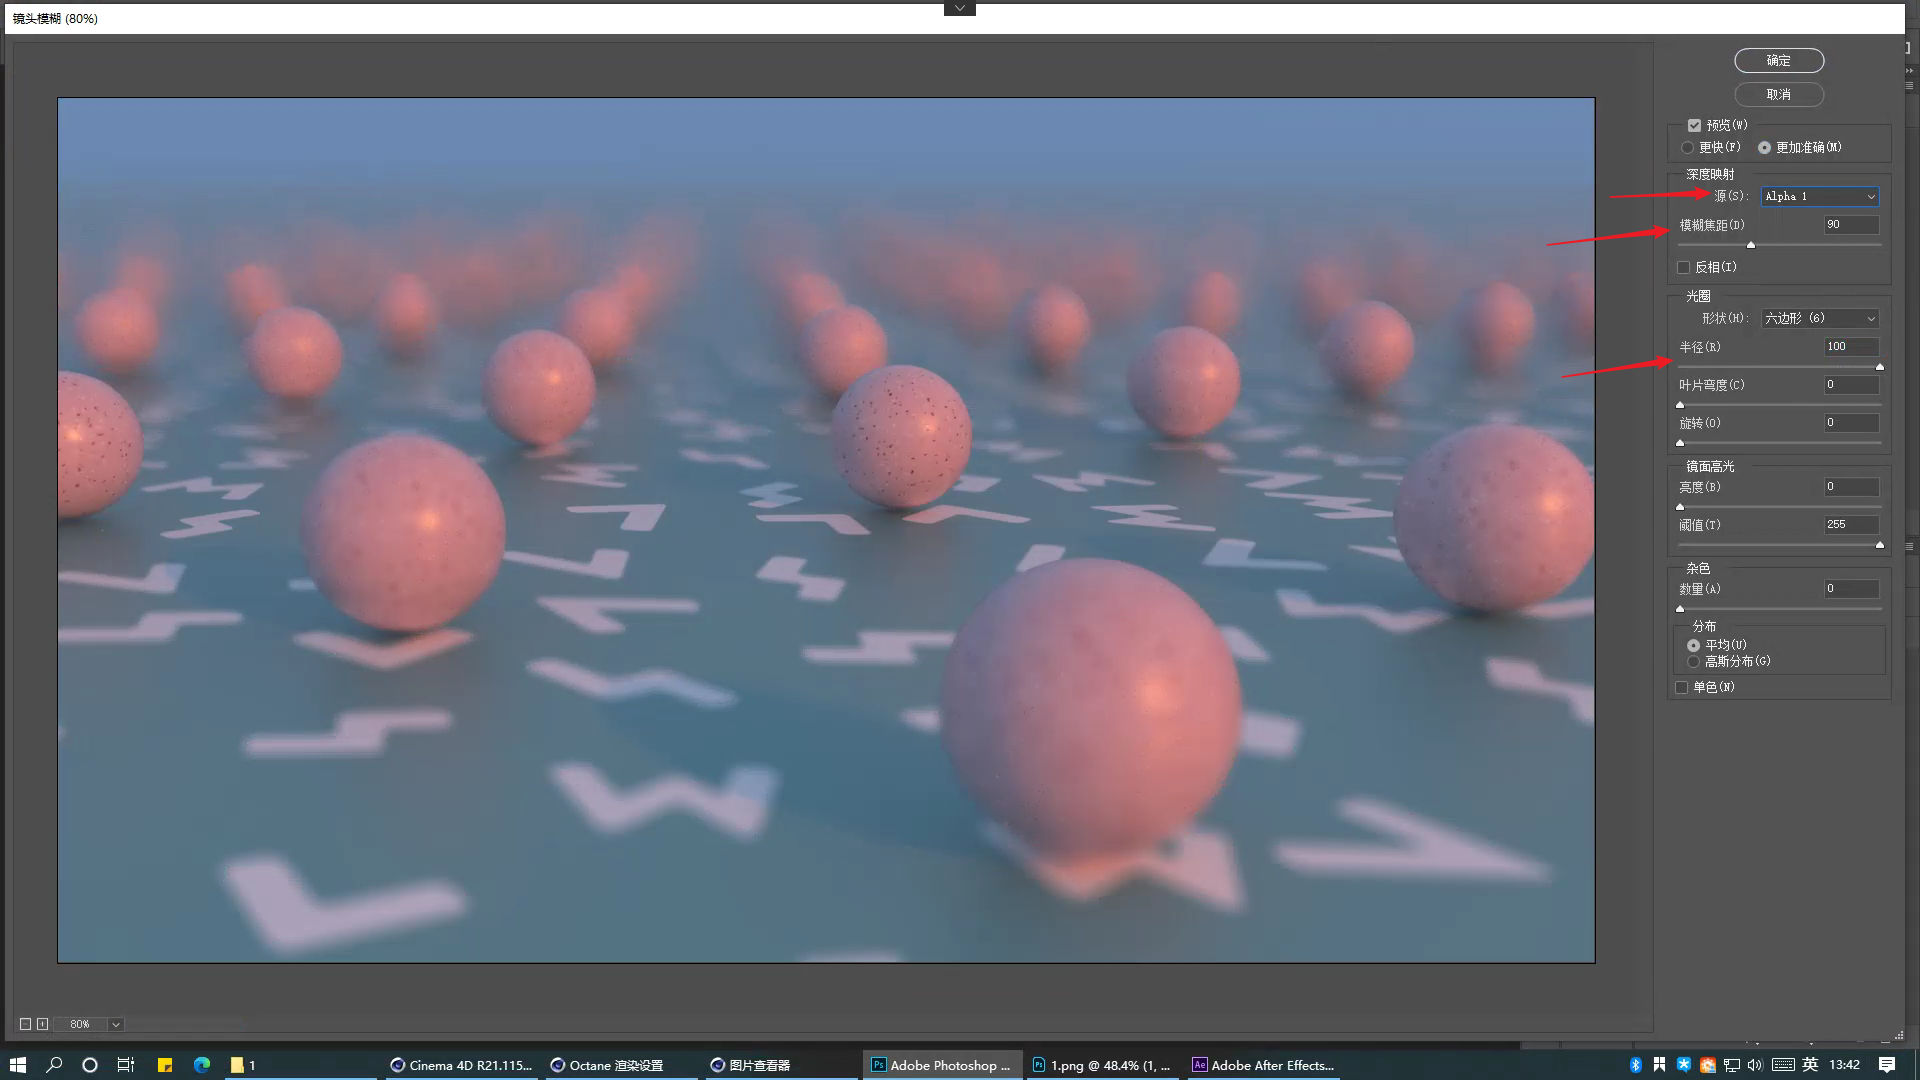Open the folder named 1 on taskbar
Viewport: 1920px width, 1080px height.
click(x=300, y=1065)
